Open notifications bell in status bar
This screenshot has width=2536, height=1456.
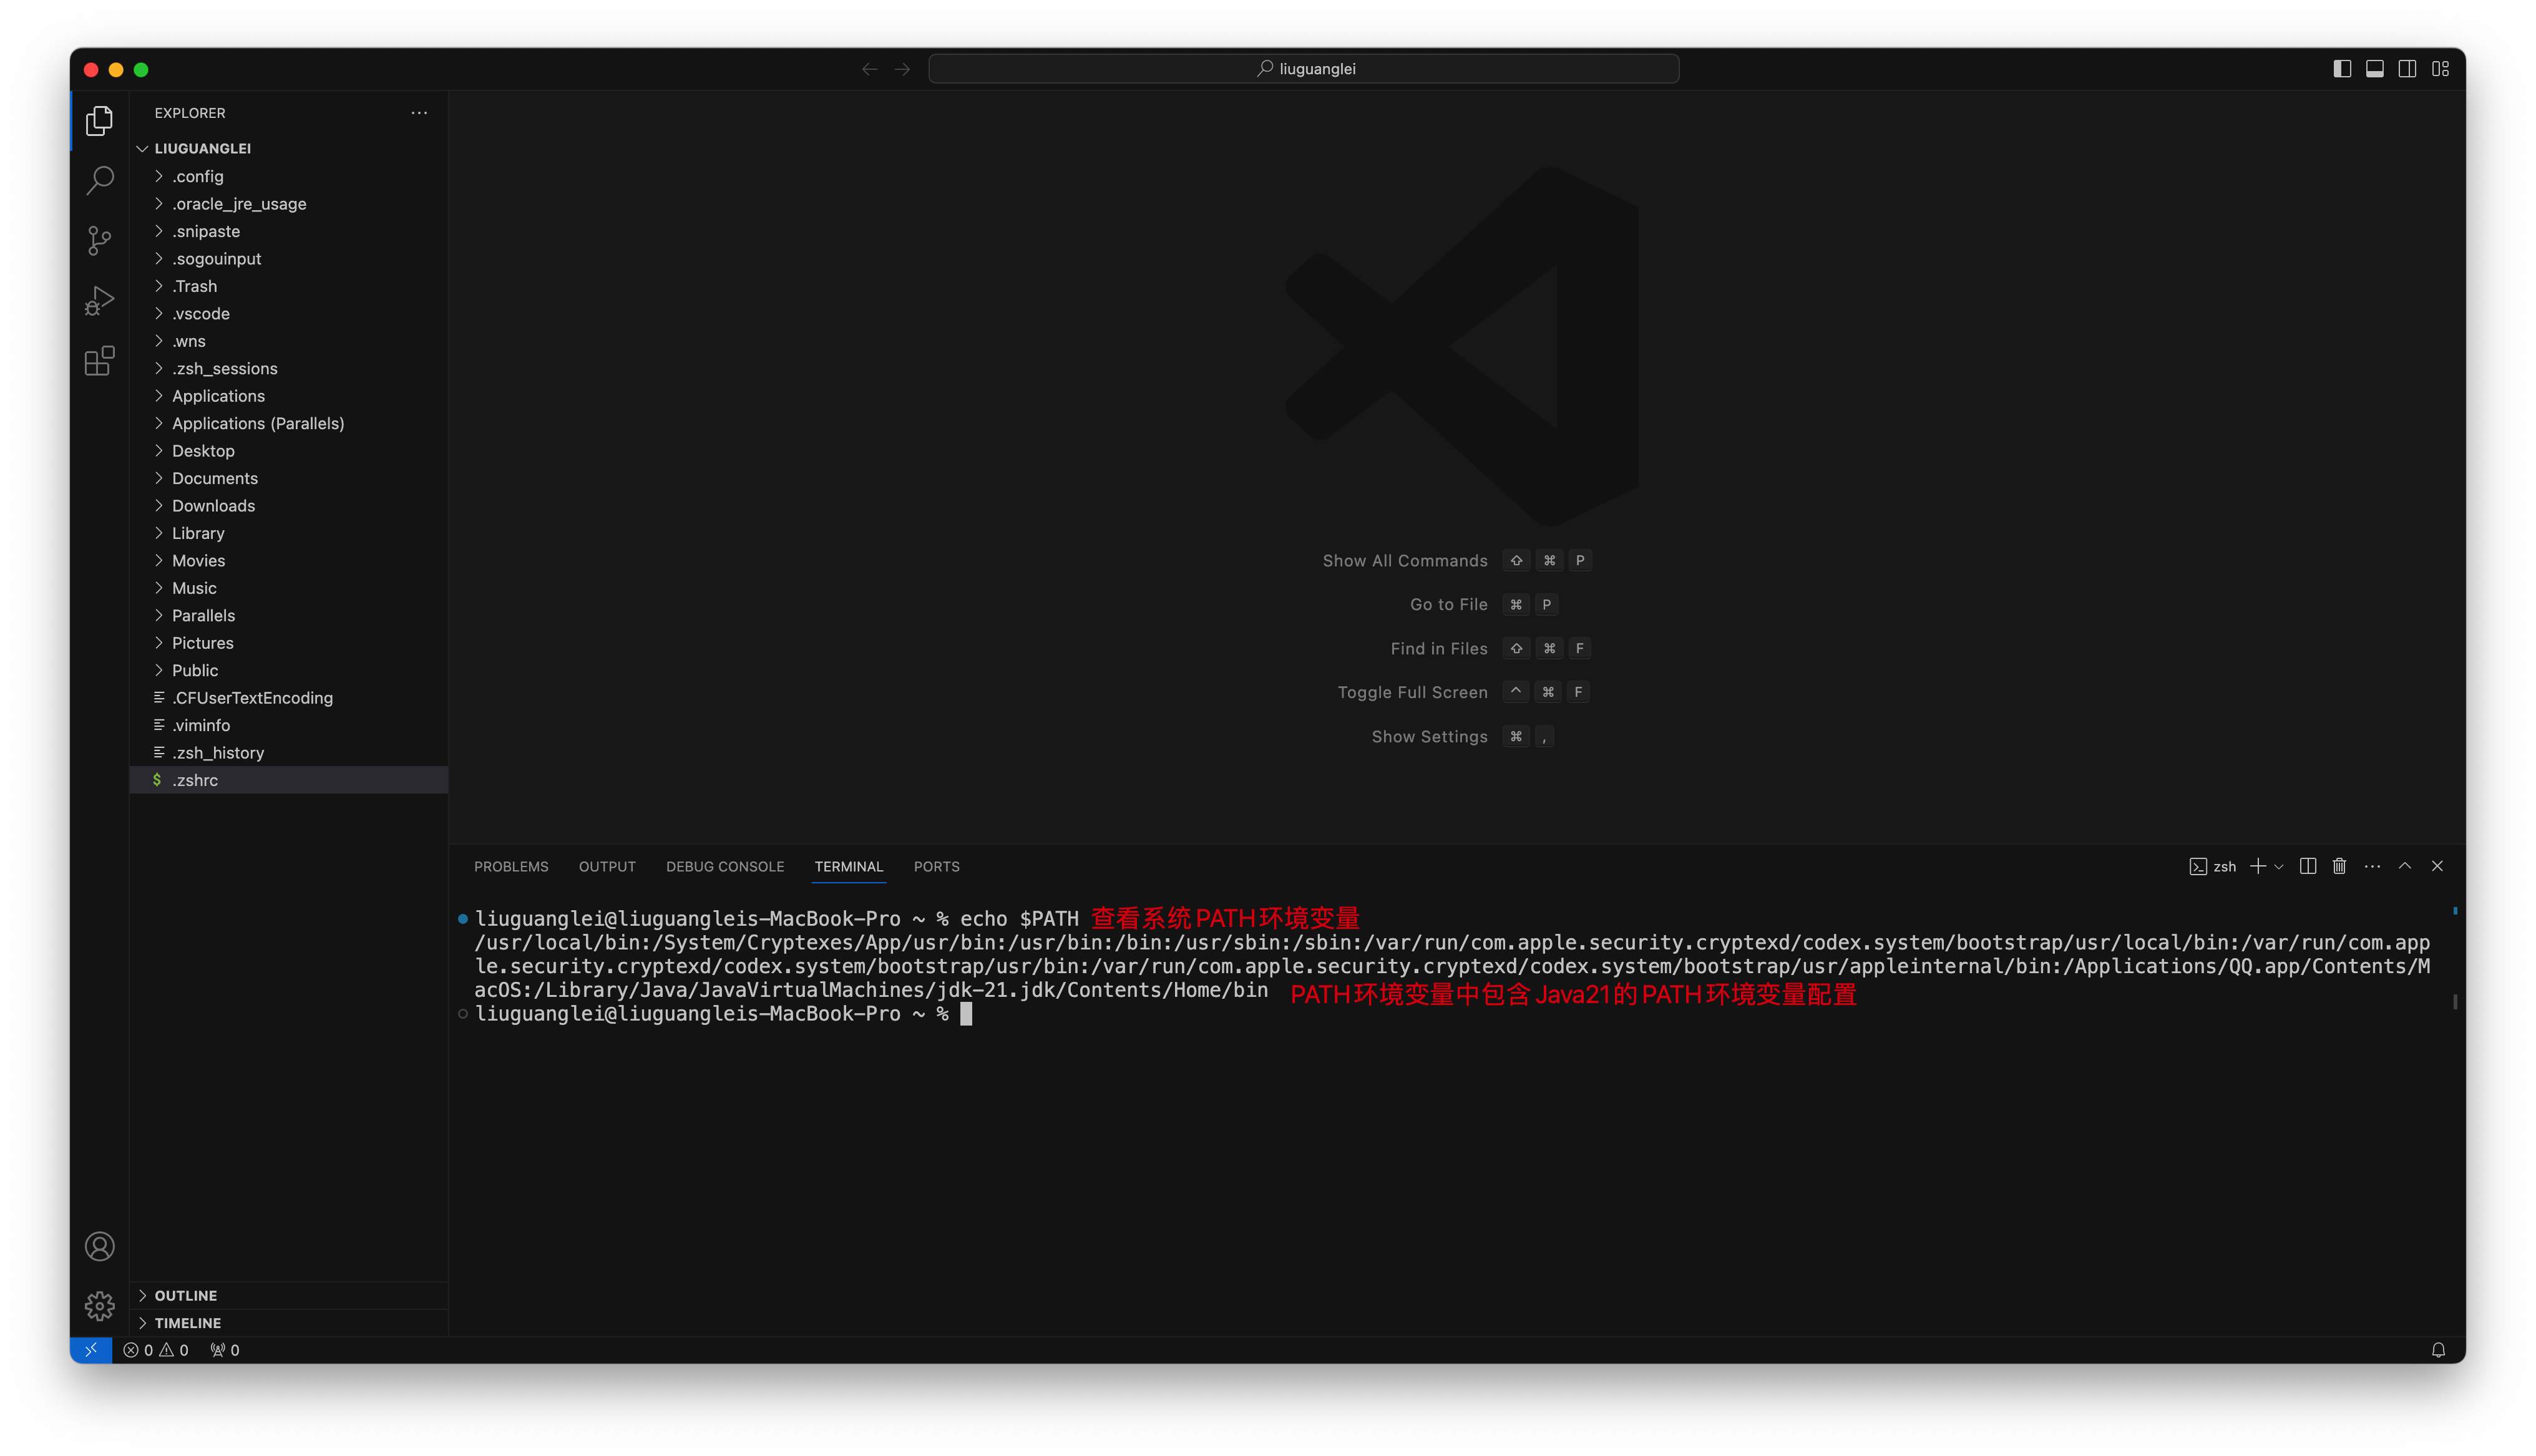point(2438,1350)
